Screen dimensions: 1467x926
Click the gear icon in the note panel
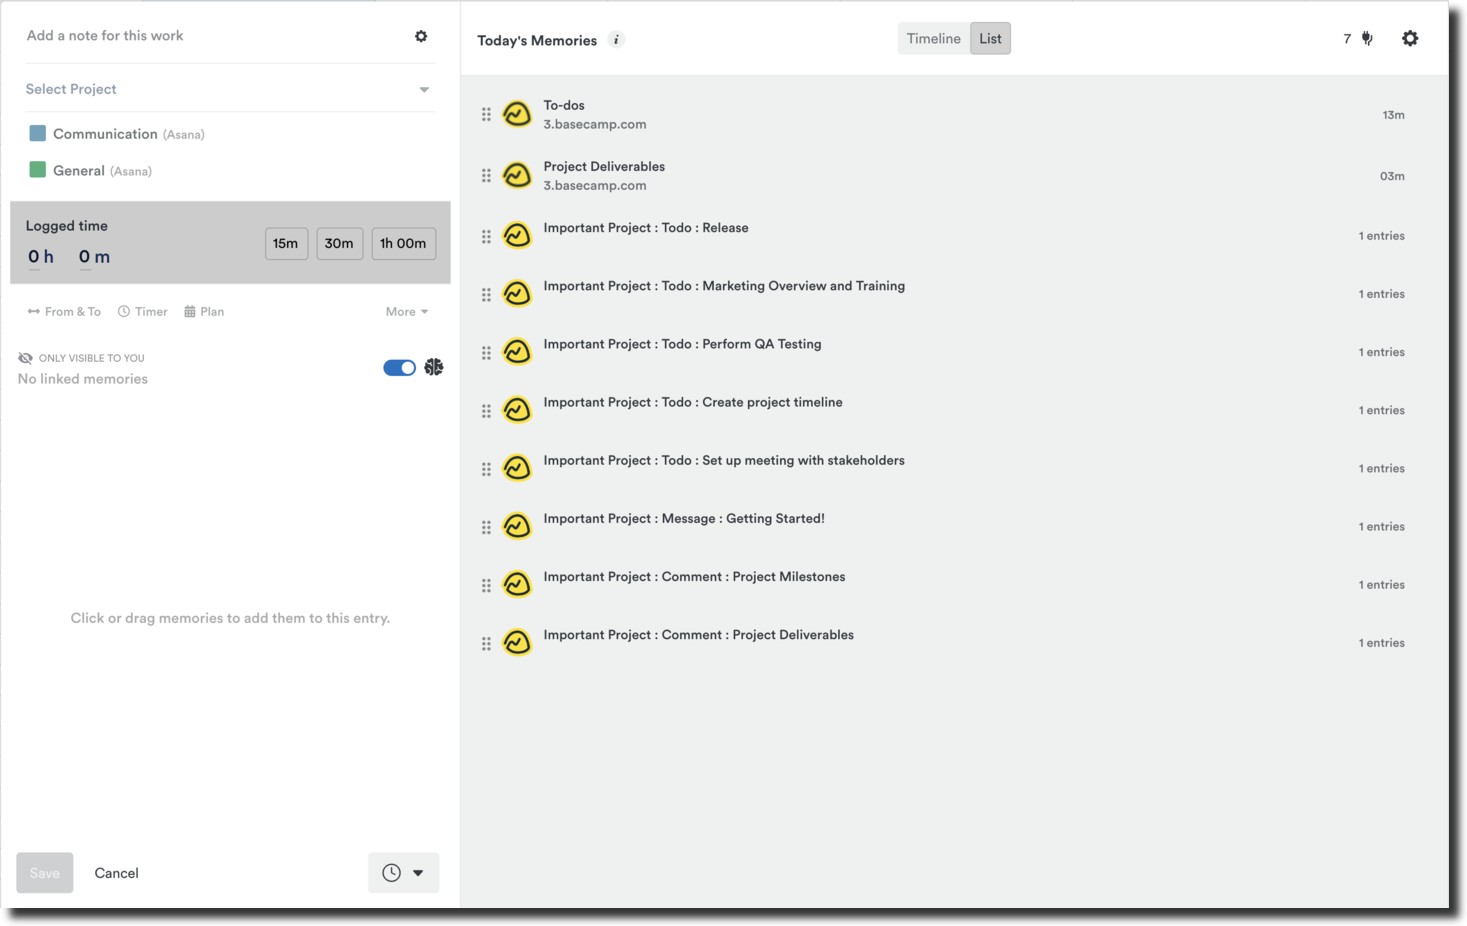pyautogui.click(x=421, y=36)
